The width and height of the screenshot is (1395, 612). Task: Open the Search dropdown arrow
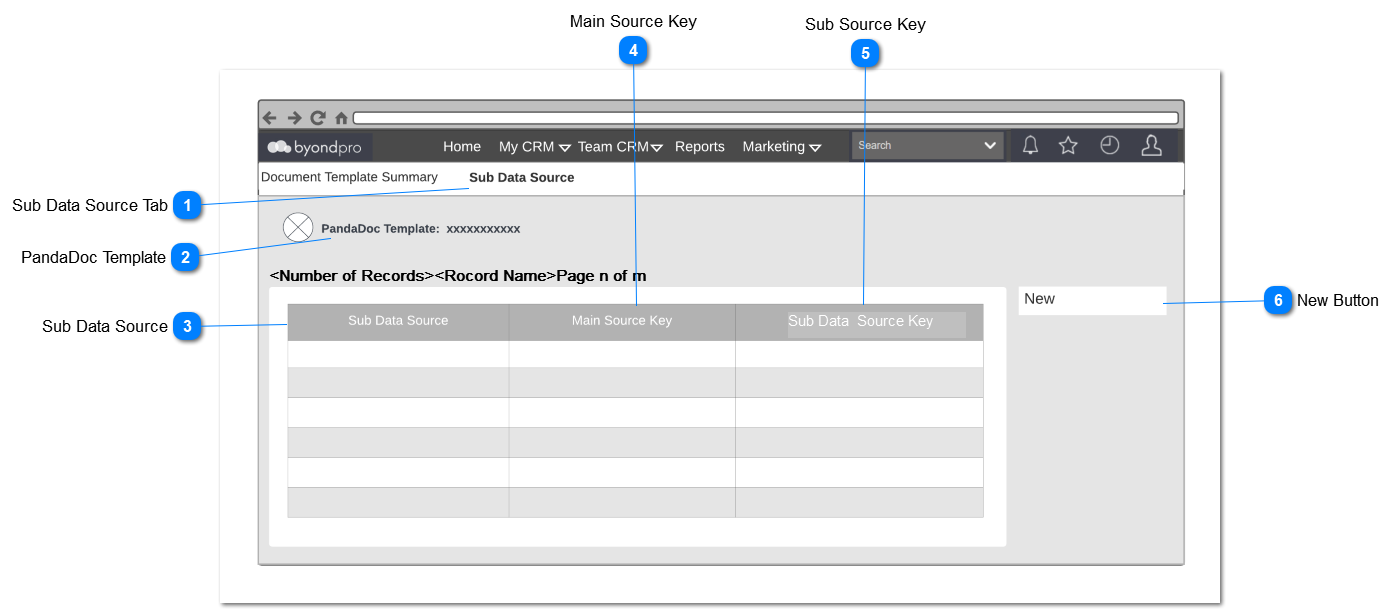990,146
